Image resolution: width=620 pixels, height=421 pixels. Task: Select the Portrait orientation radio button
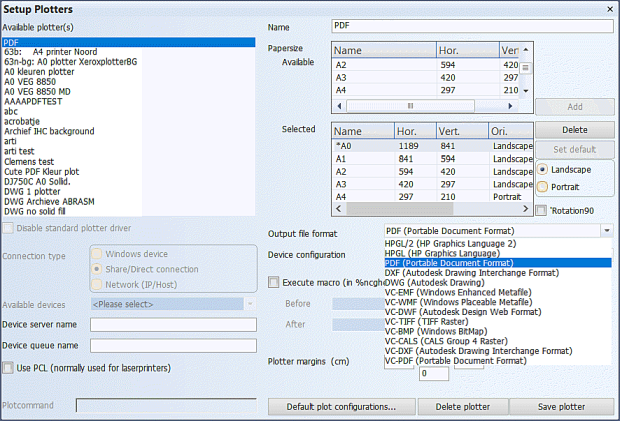(543, 186)
